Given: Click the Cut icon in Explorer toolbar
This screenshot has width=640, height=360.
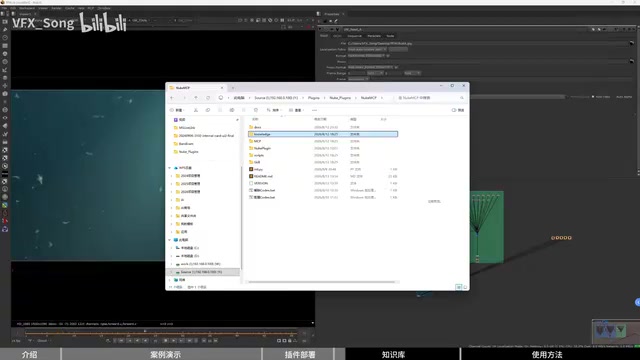Looking at the screenshot, I should tap(196, 110).
